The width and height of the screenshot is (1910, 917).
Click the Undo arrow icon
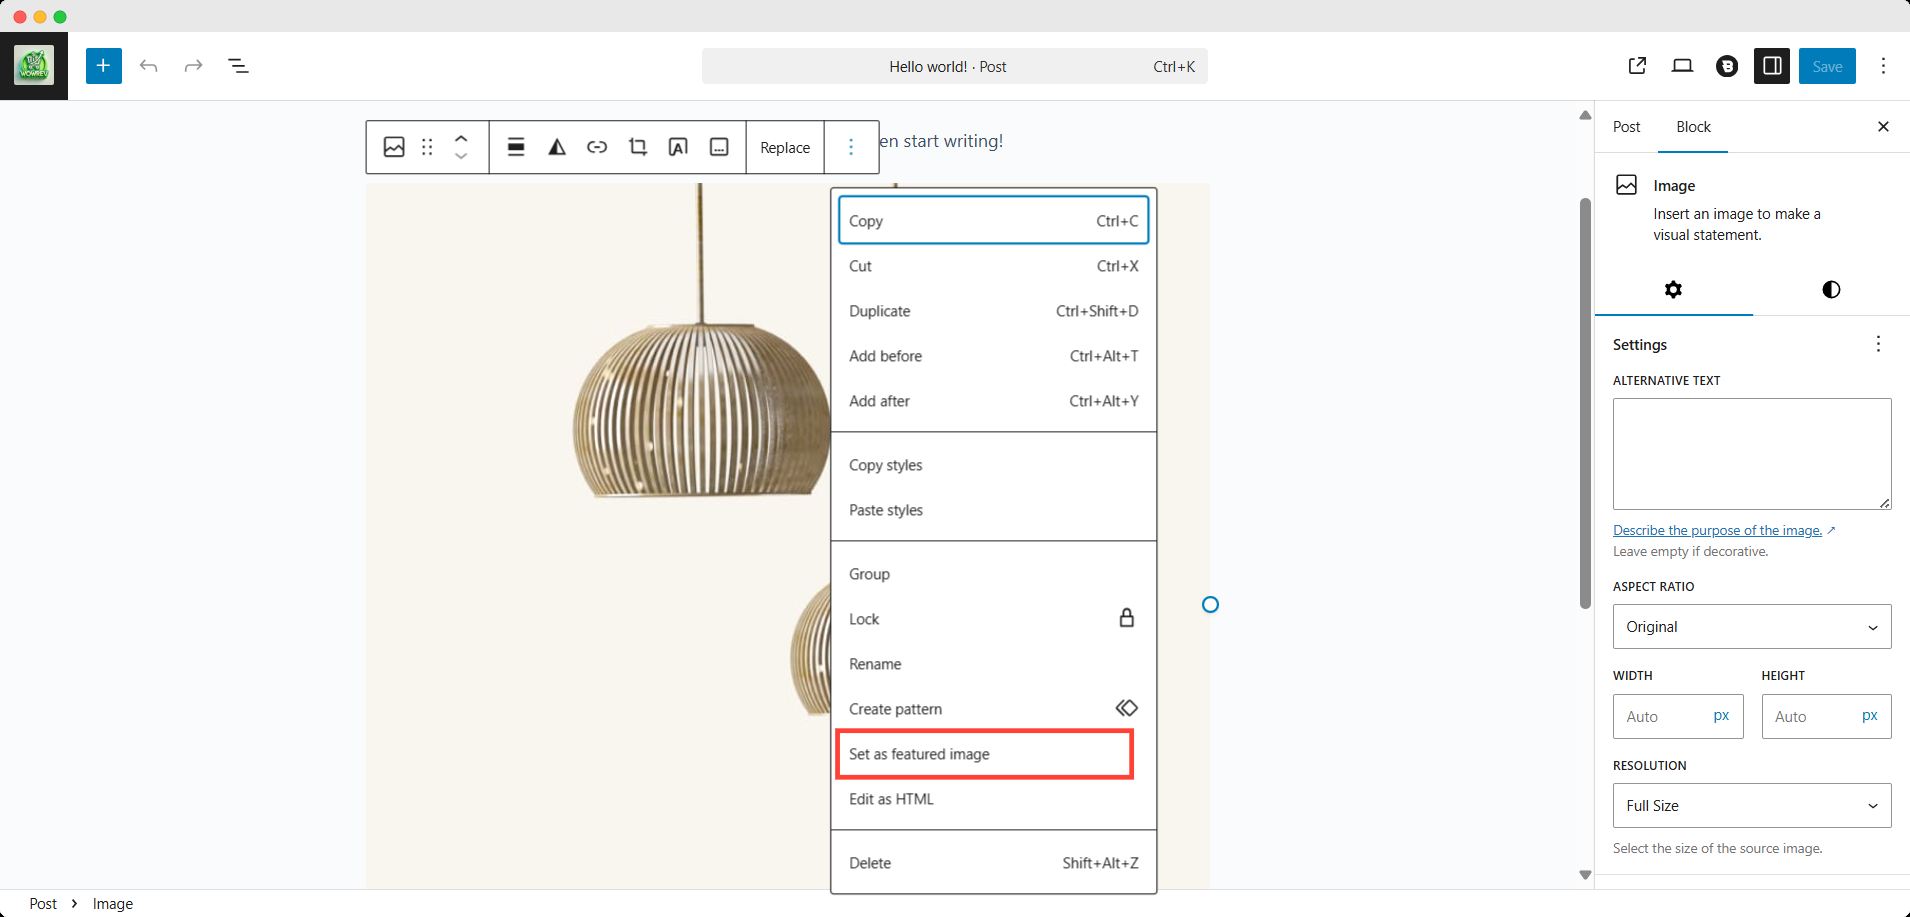point(149,66)
